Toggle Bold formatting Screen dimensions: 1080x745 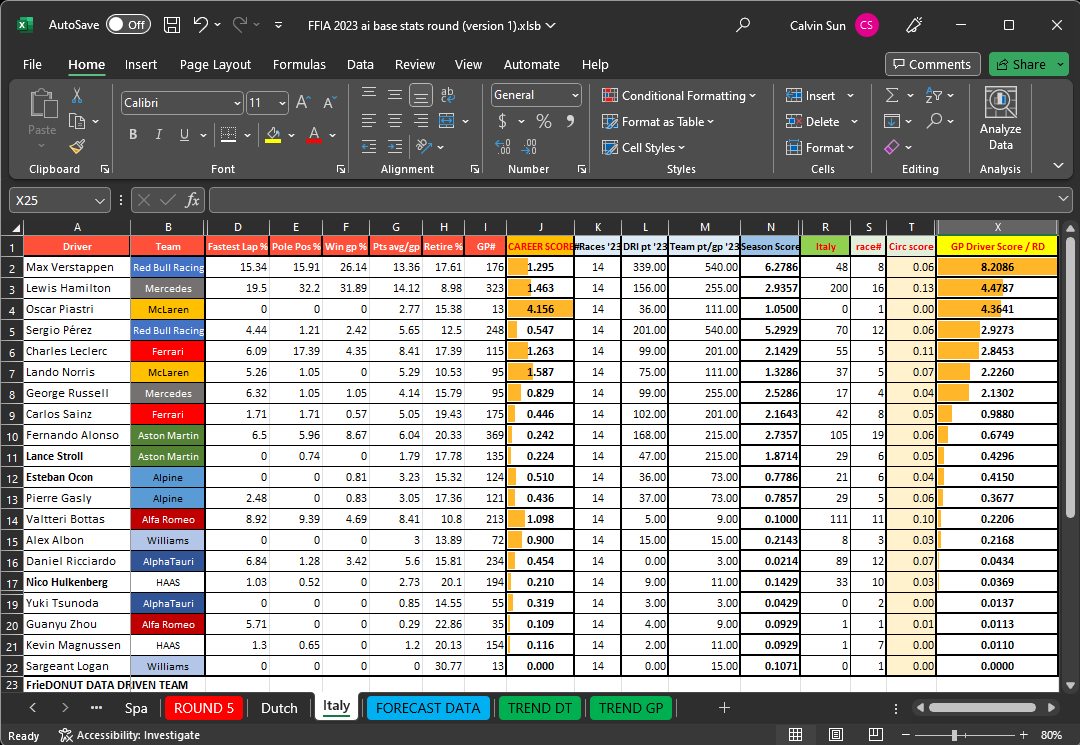click(x=133, y=134)
